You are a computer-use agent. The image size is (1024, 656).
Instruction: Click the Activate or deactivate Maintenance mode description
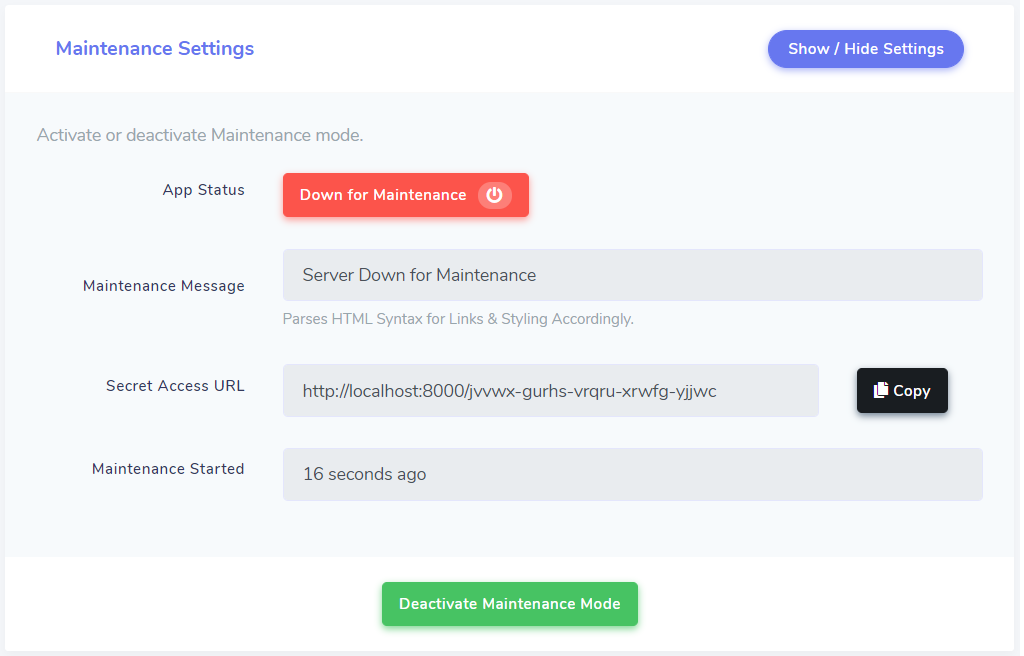[200, 135]
